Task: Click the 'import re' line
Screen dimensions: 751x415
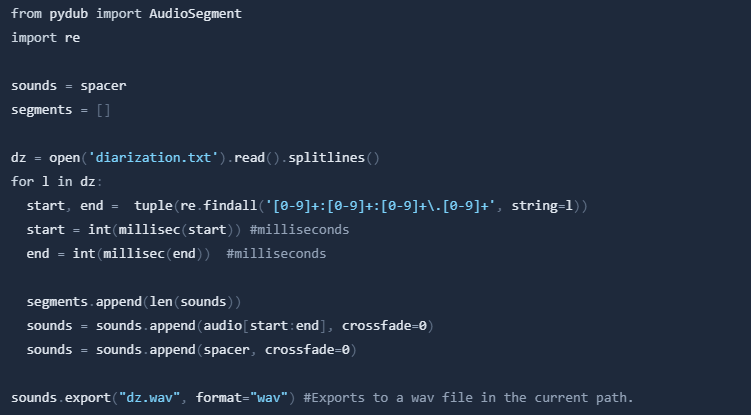Action: click(x=46, y=37)
